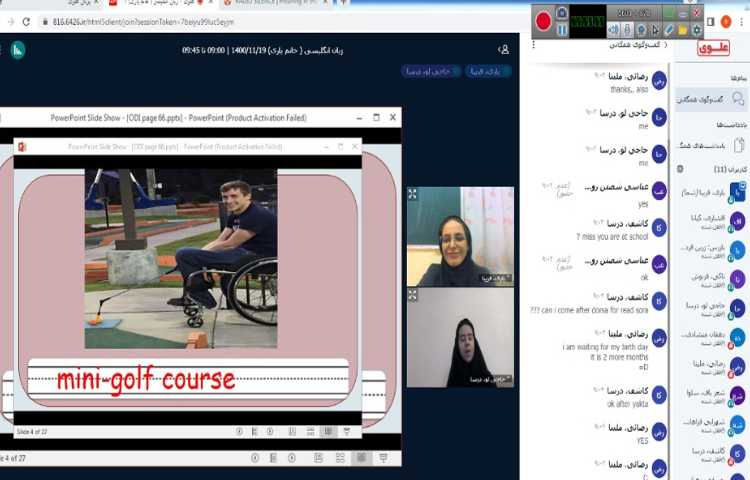Expand the student's webcam video to fullscreen

pos(412,295)
